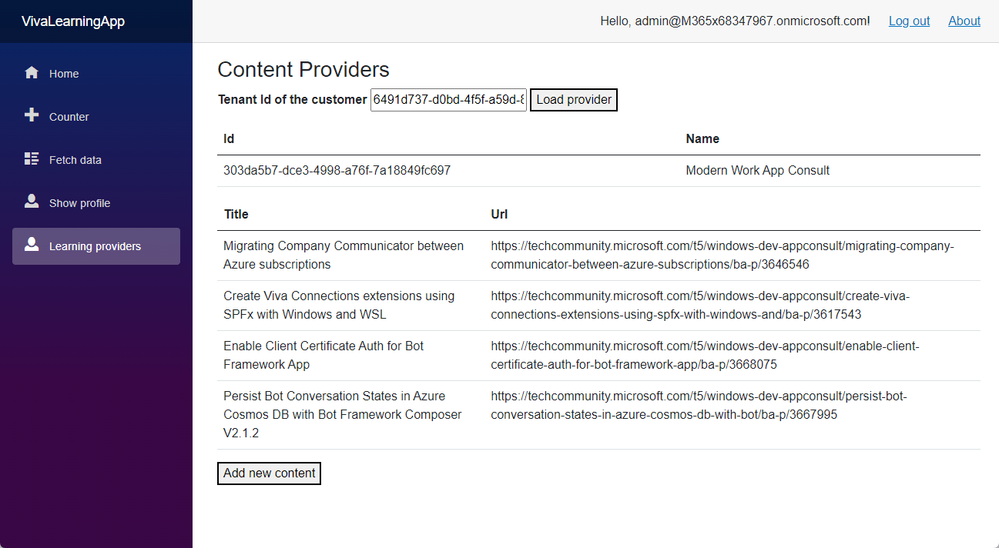
Task: Click the URL ending in ba-p/3667995
Action: click(x=699, y=405)
